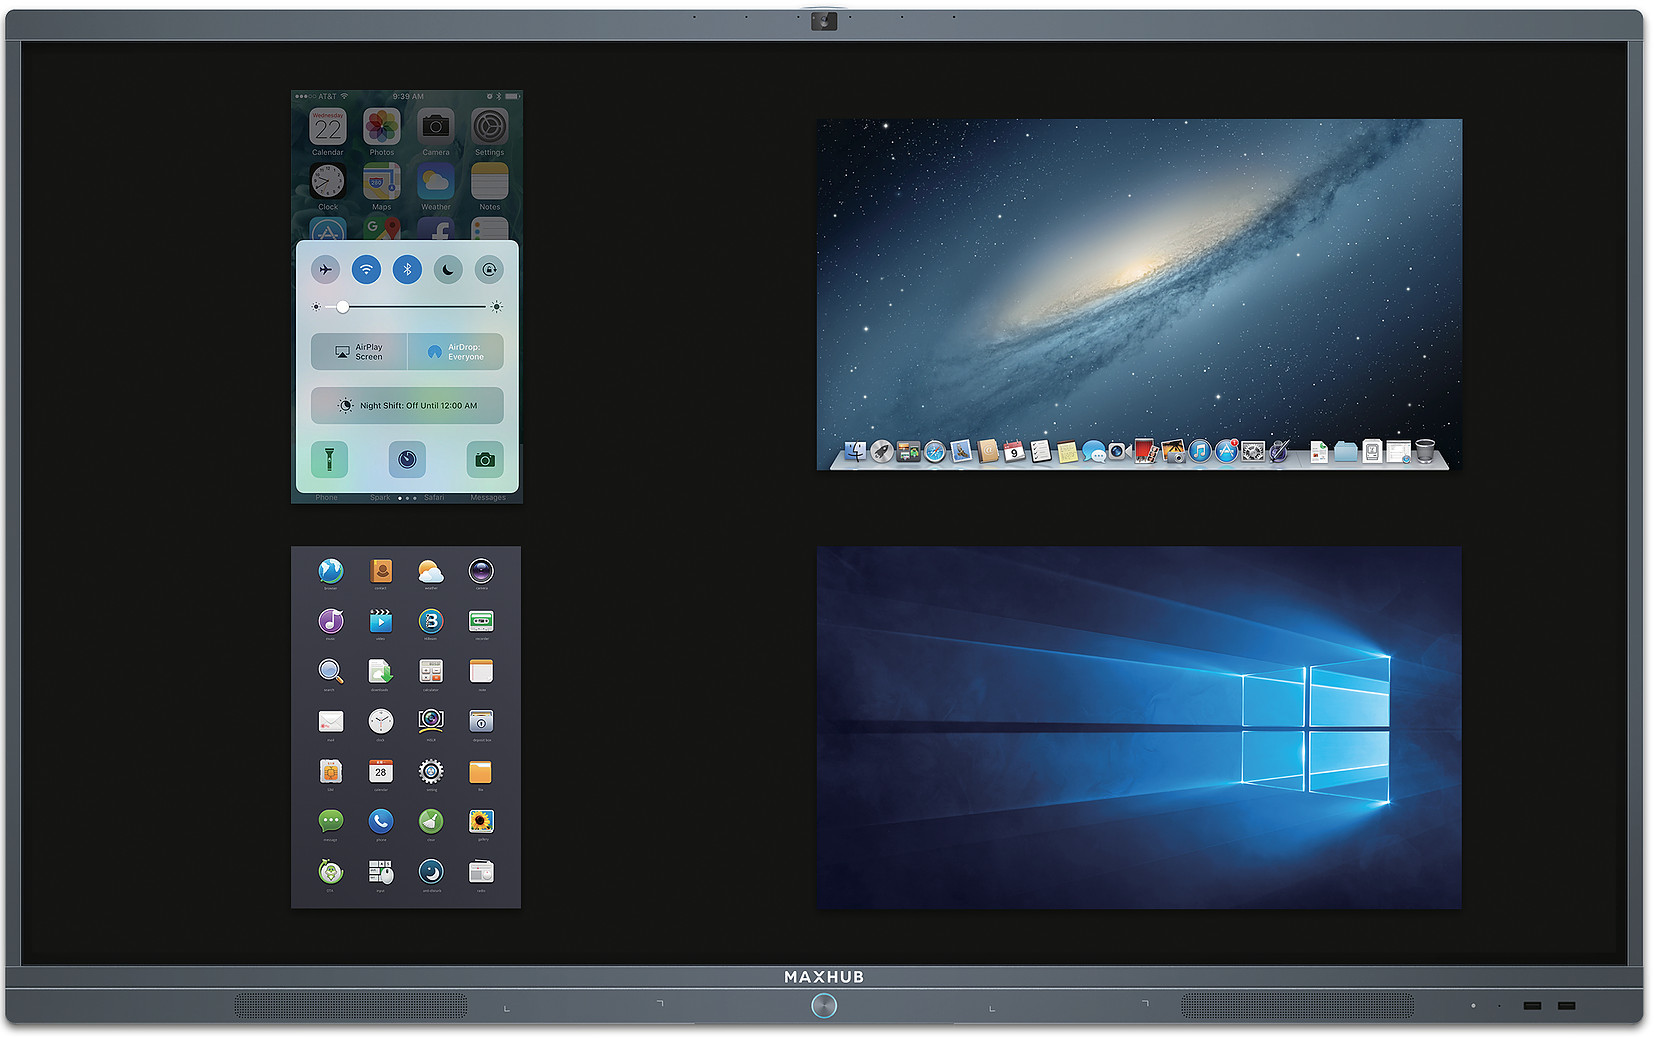Open the Android calendar app showing 28

(381, 771)
